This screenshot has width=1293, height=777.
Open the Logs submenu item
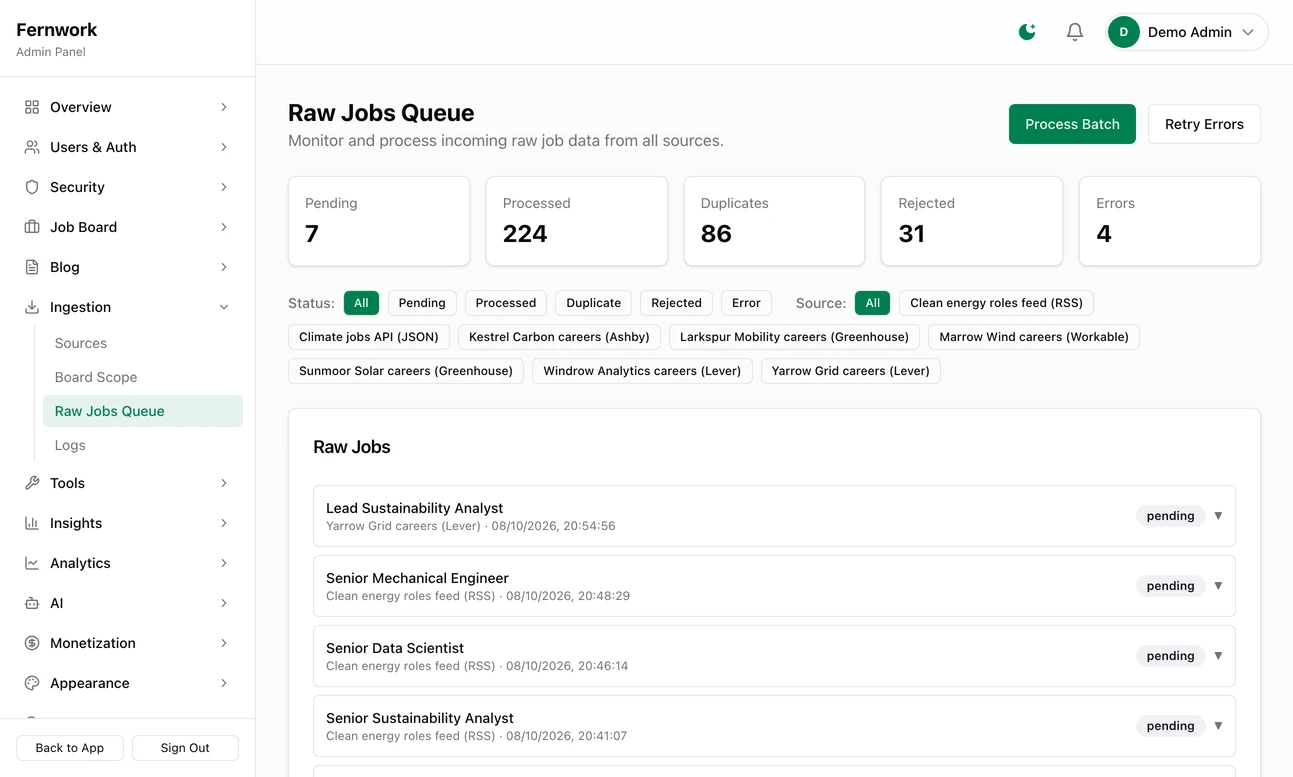coord(143,445)
